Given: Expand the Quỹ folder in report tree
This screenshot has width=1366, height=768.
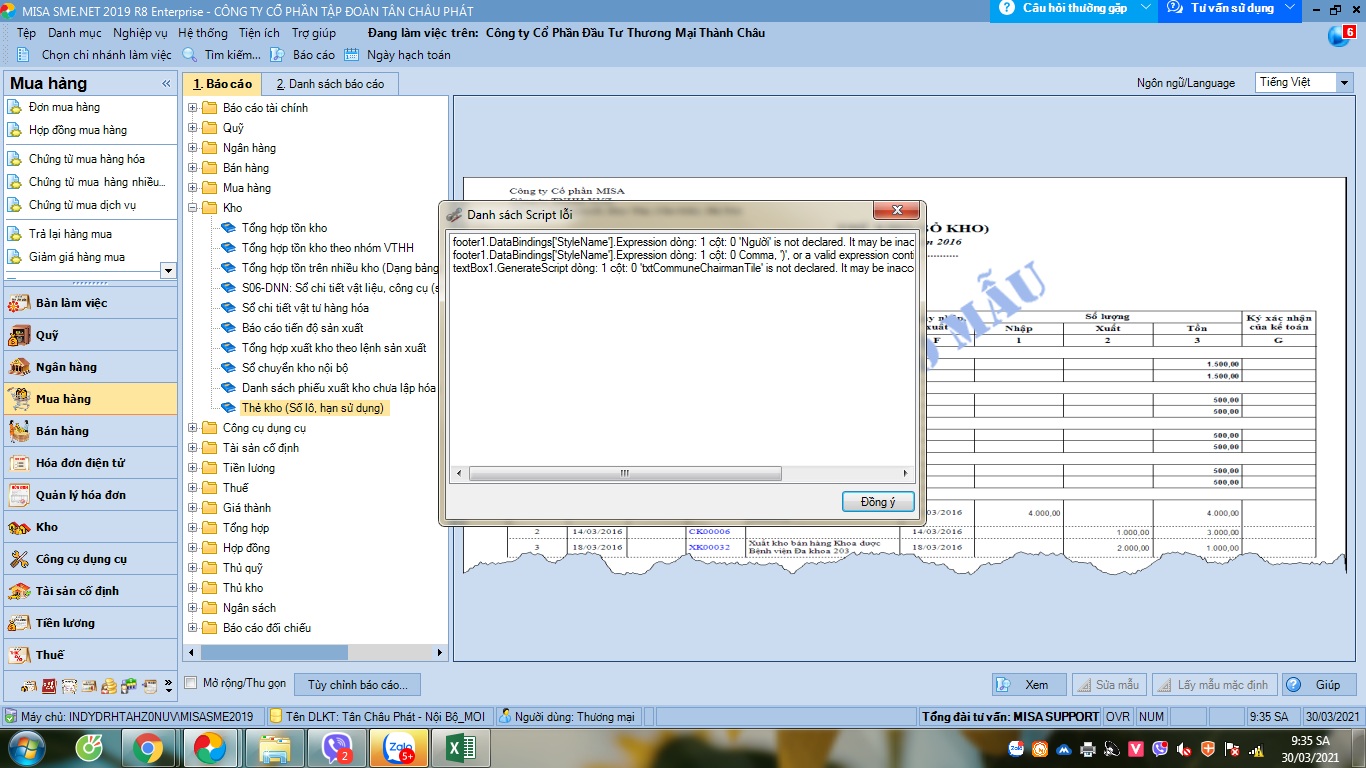Looking at the screenshot, I should click(x=193, y=128).
